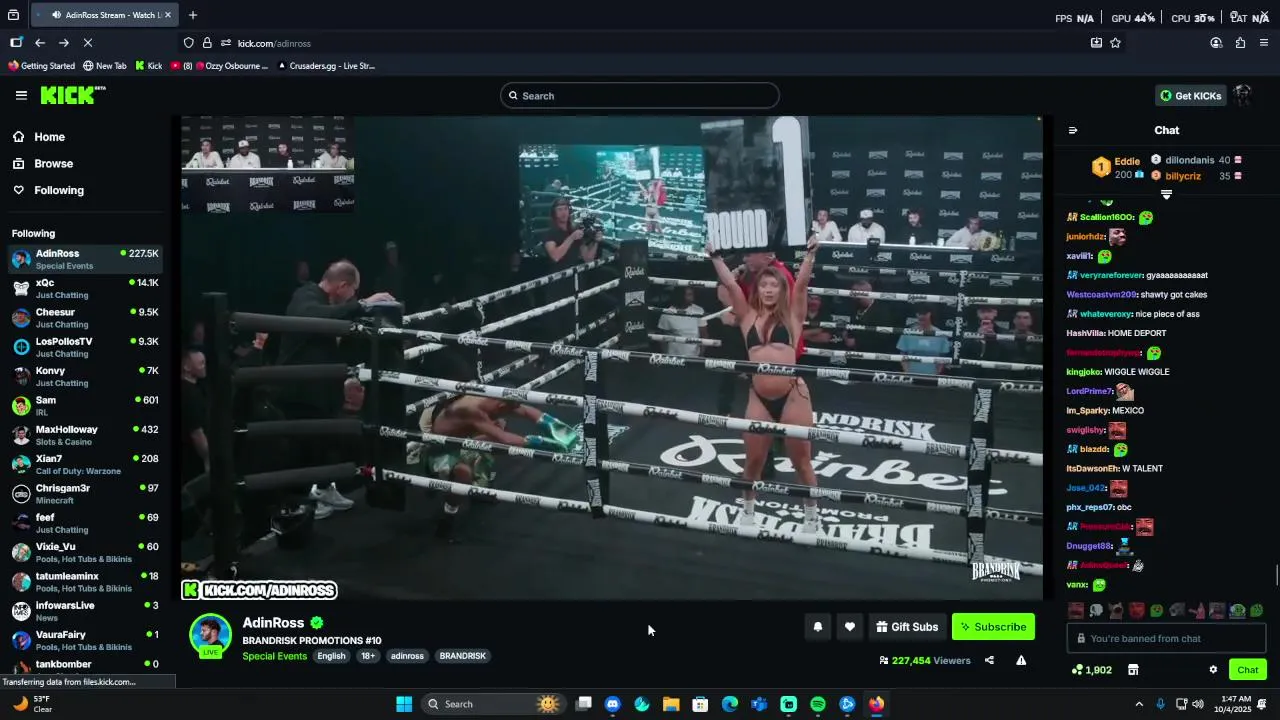The width and height of the screenshot is (1280, 720).
Task: Click the Gift Subs button
Action: point(907,627)
